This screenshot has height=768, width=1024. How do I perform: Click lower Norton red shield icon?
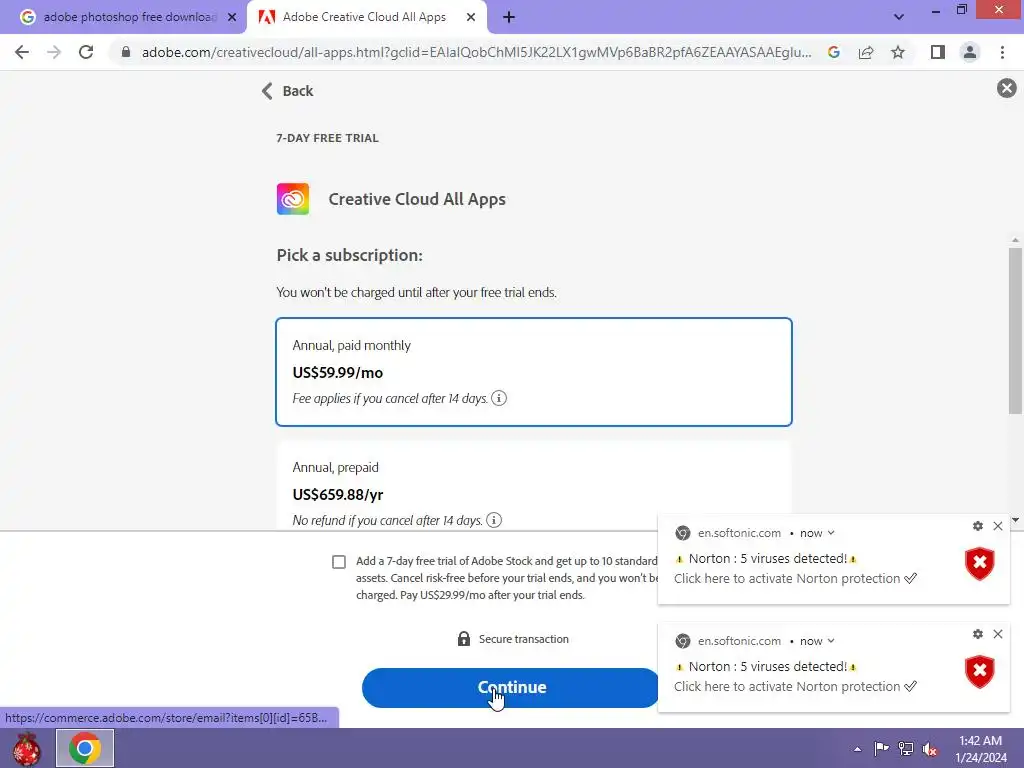(980, 672)
